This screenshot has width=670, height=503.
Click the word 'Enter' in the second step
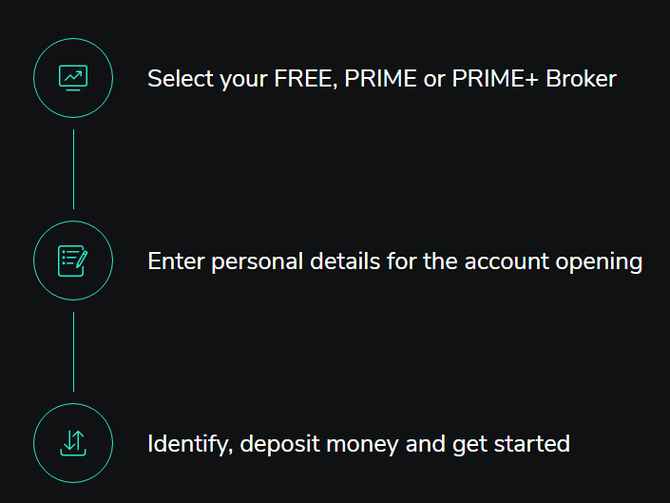pos(175,261)
